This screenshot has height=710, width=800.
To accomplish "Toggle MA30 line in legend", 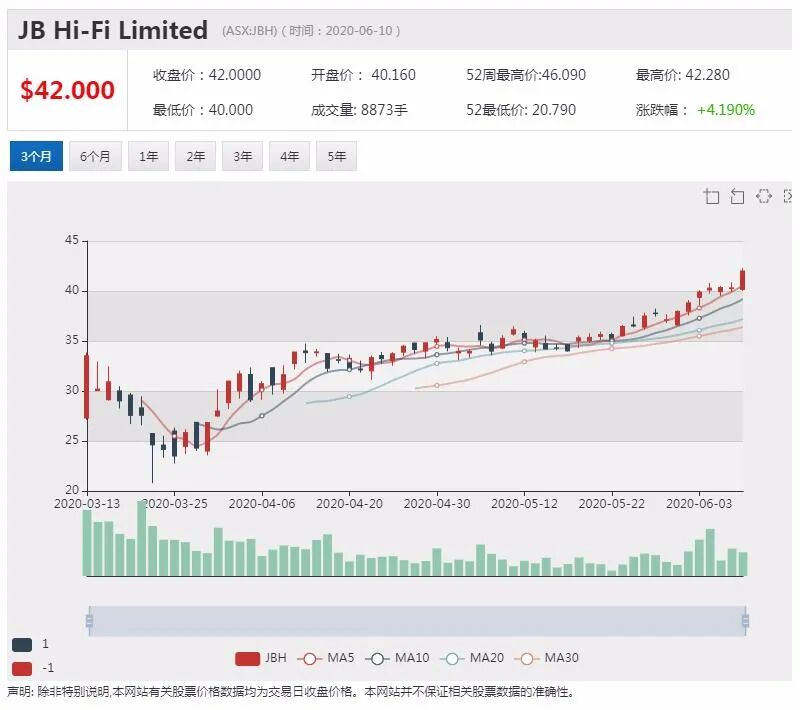I will pyautogui.click(x=547, y=658).
